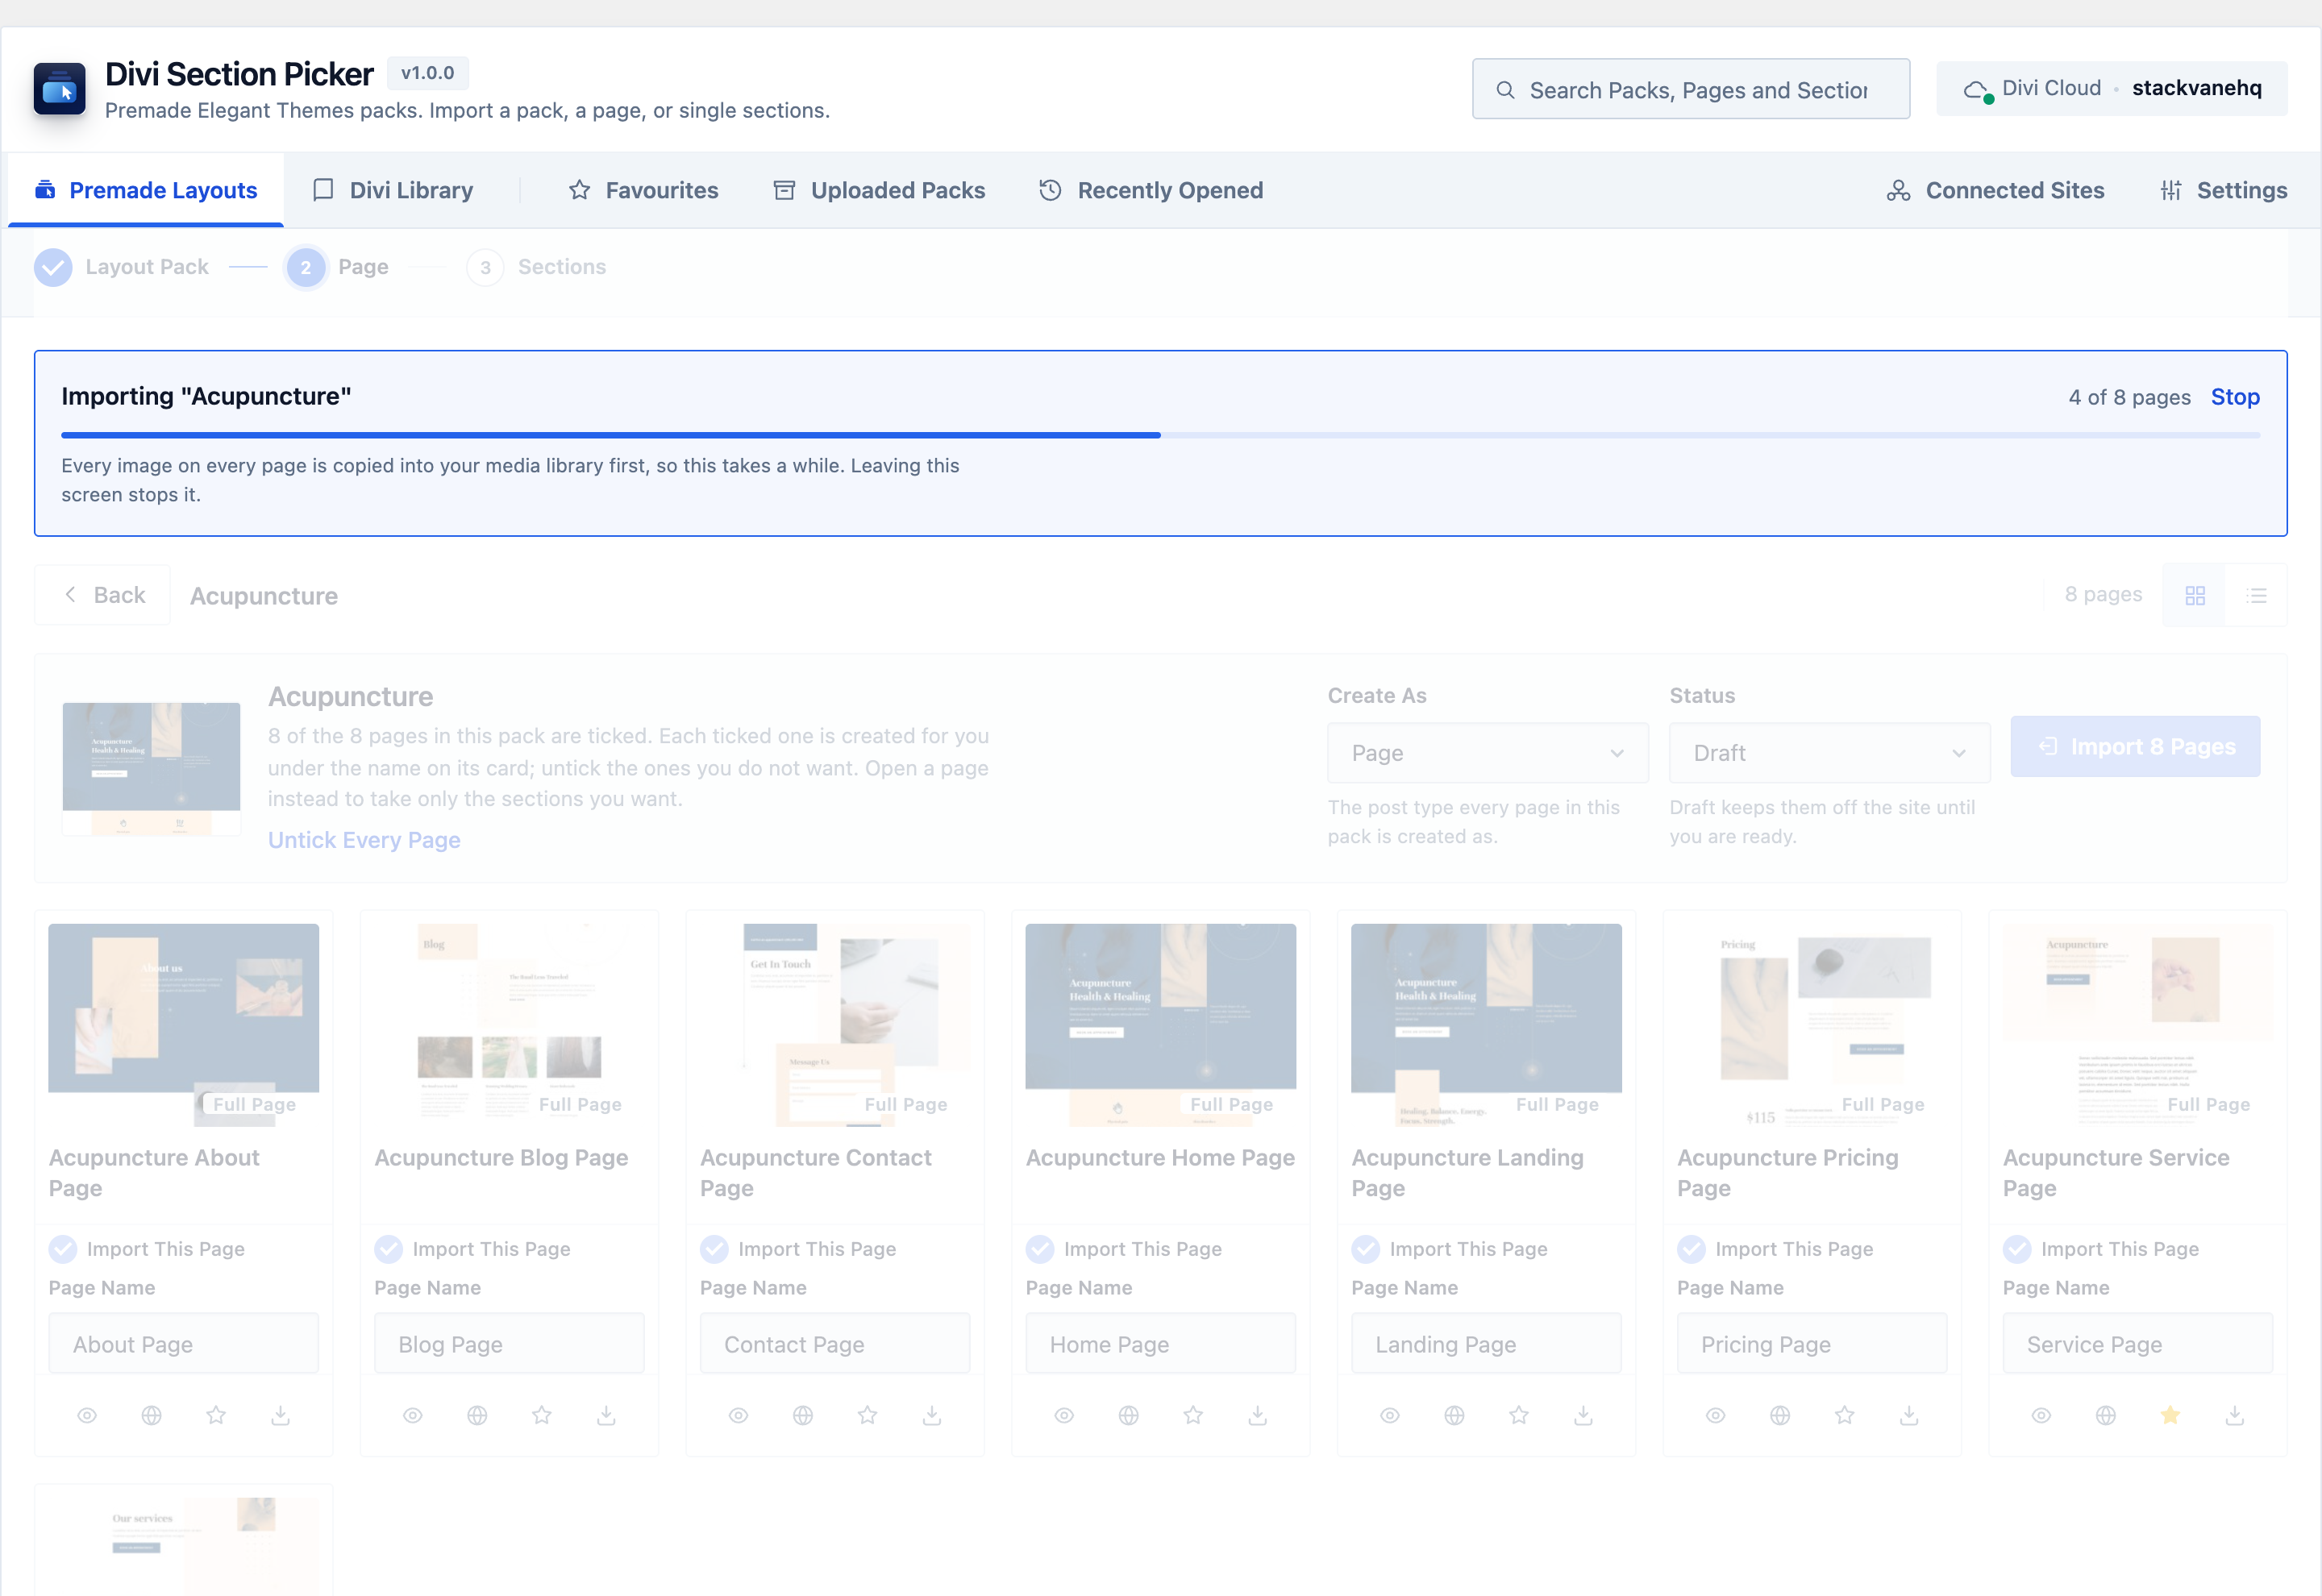2322x1596 pixels.
Task: Click Untick Every Page link
Action: [x=364, y=840]
